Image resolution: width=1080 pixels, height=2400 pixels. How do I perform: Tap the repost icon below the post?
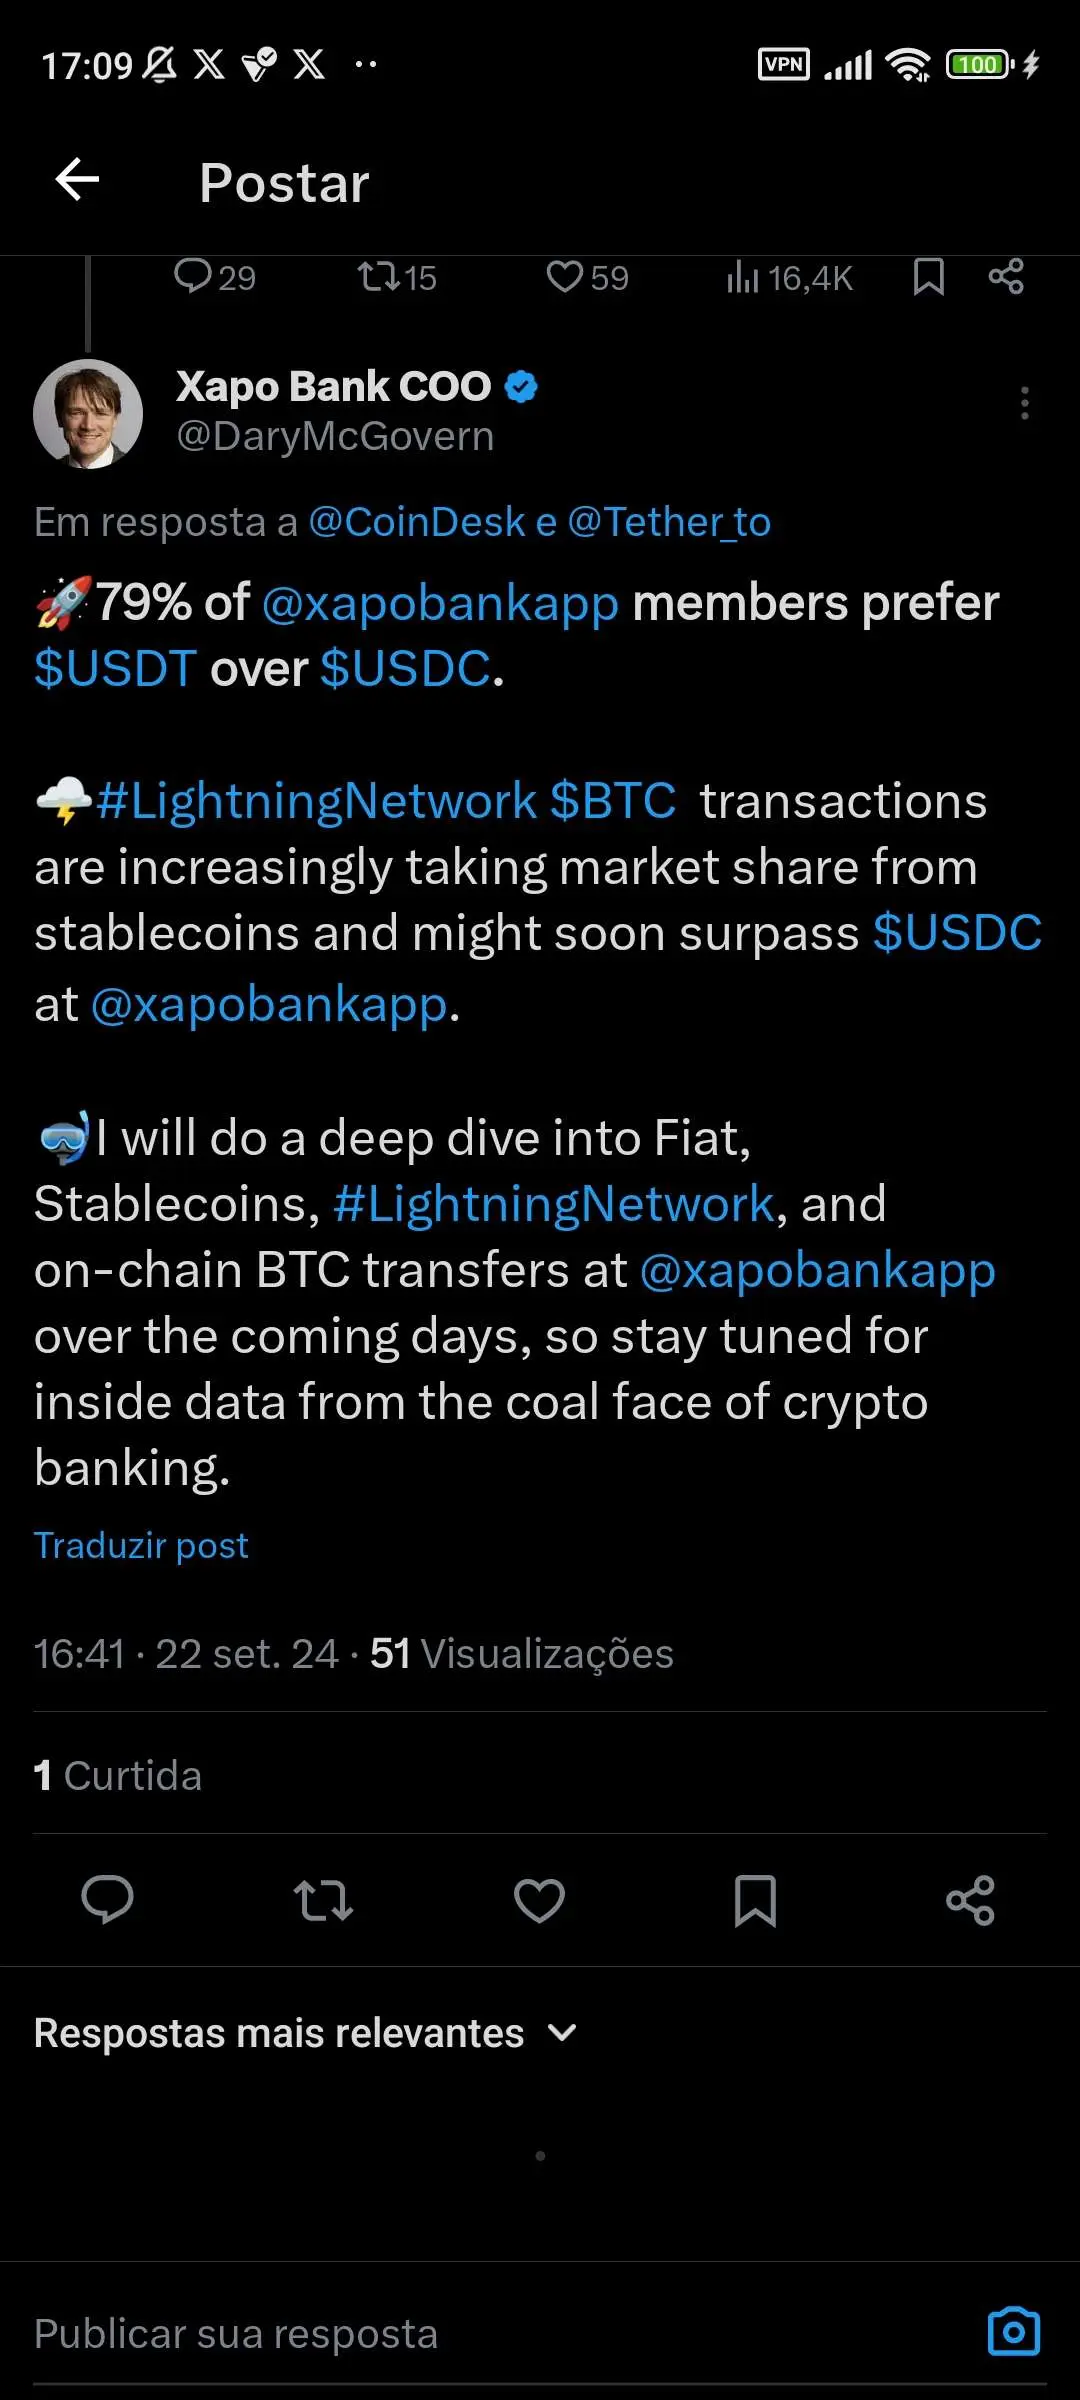click(323, 1900)
